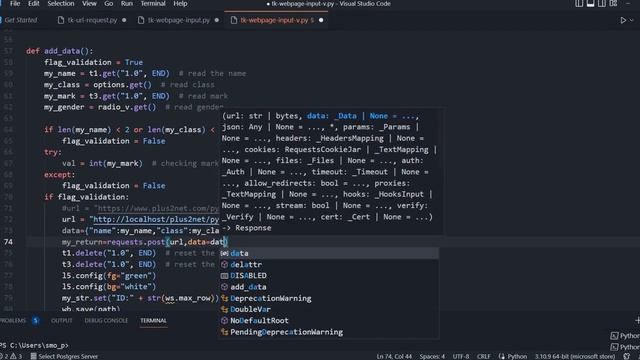Open the Debug Console panel tab

tap(106, 321)
